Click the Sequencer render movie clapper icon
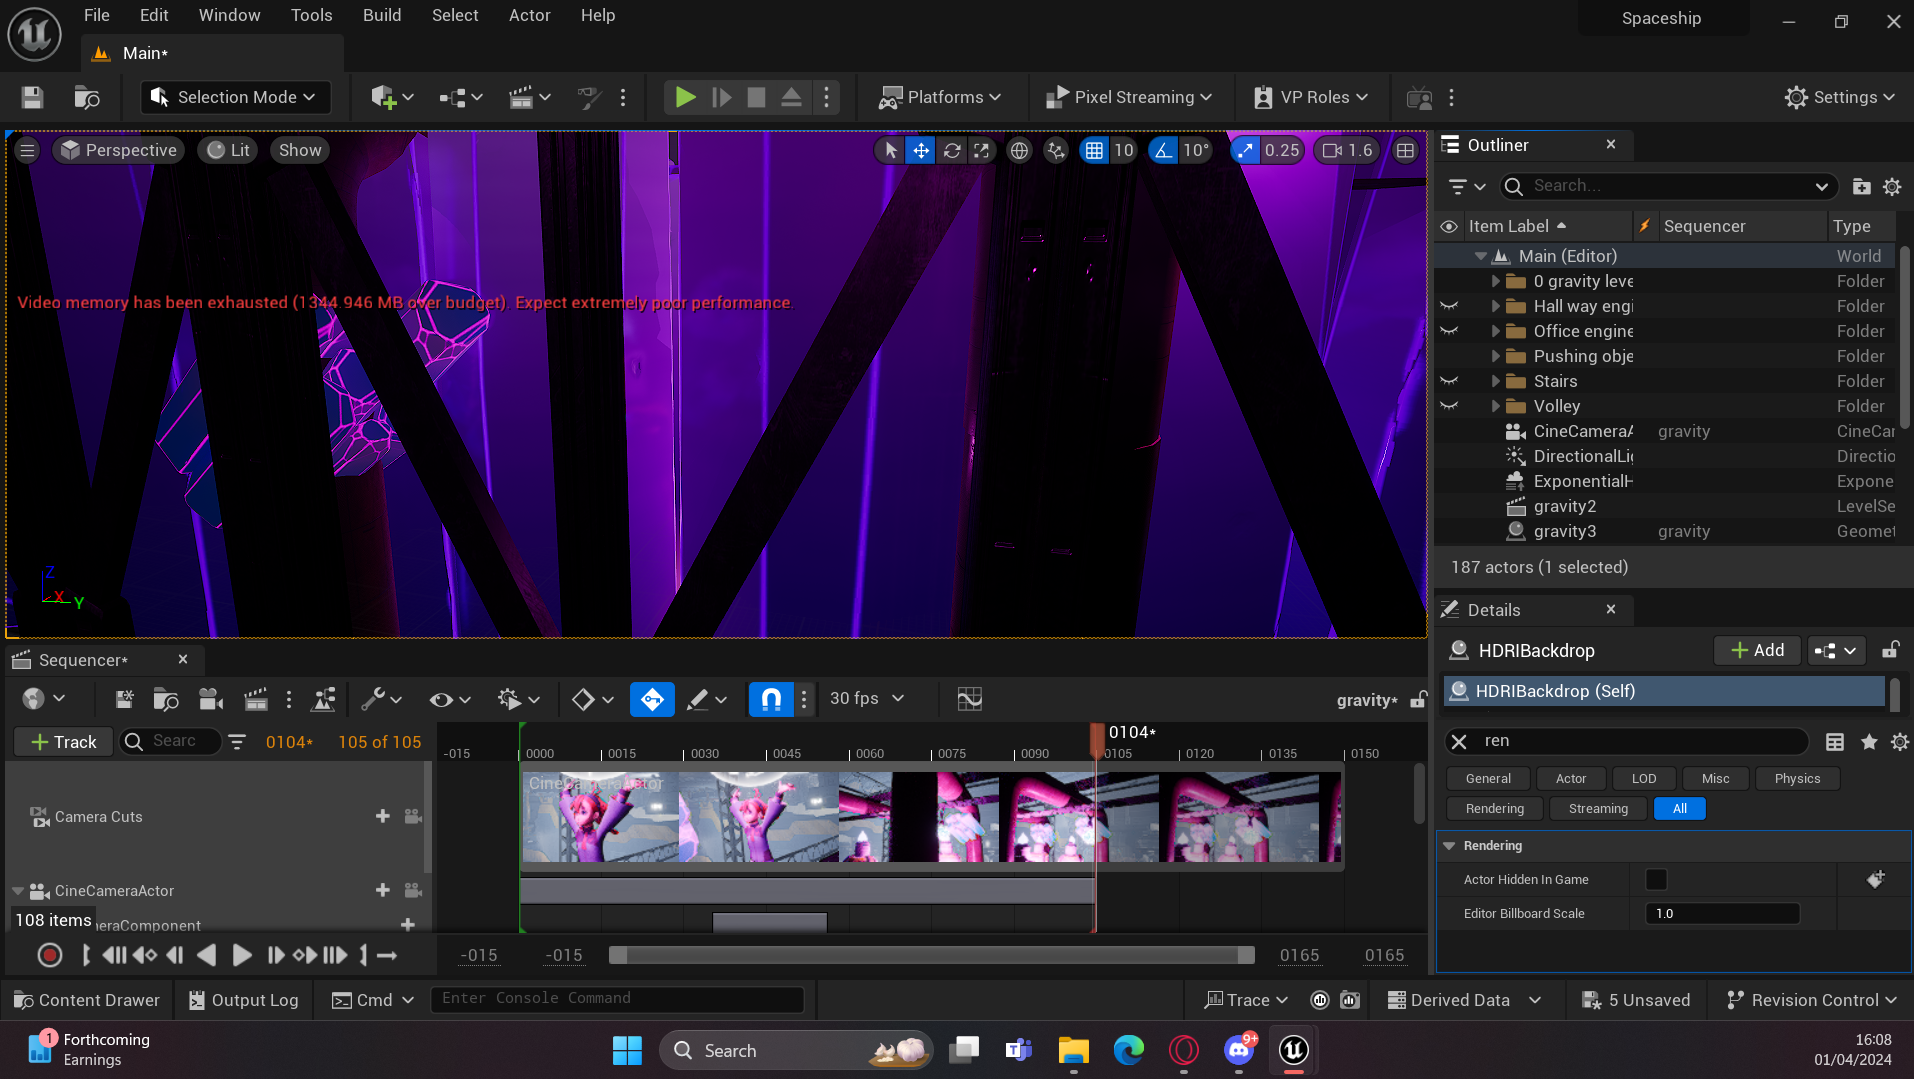 256,699
